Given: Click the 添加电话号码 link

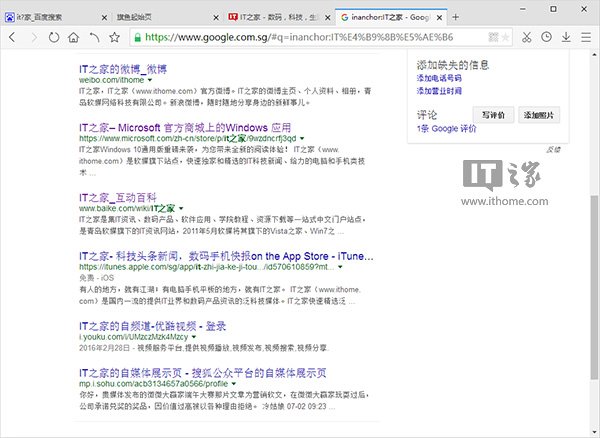Looking at the screenshot, I should coord(439,77).
